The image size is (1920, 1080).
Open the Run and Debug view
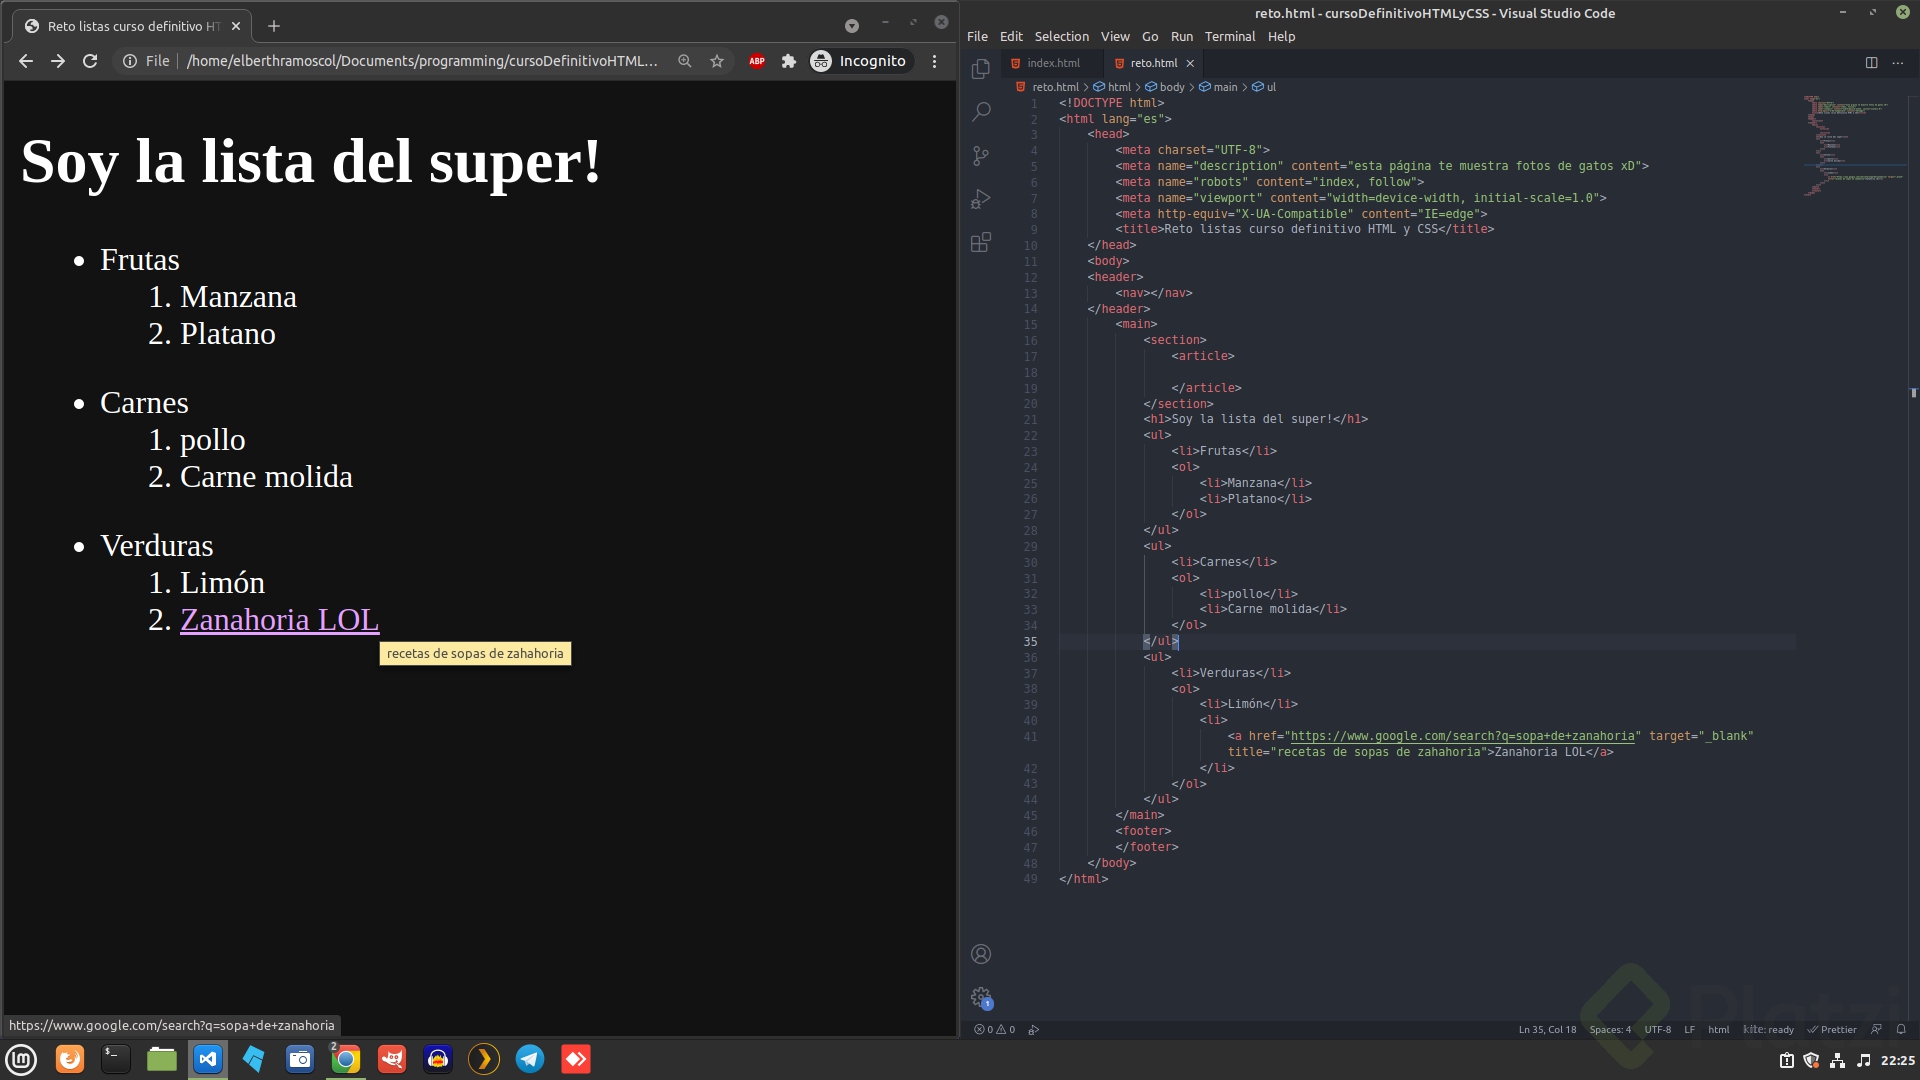[981, 199]
